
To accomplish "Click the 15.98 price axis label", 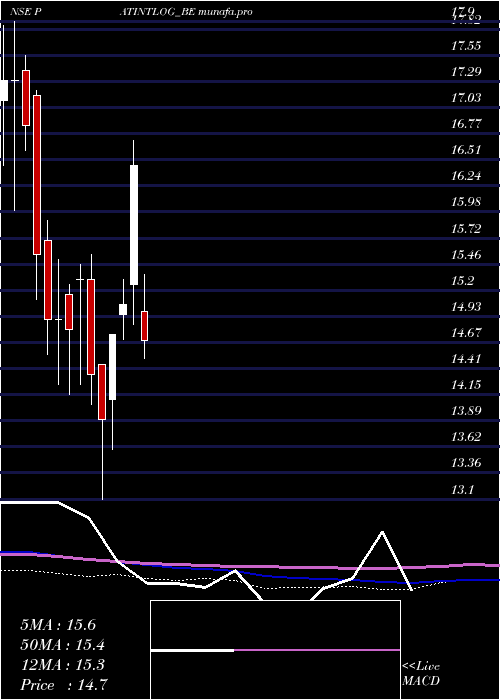I will coord(466,202).
